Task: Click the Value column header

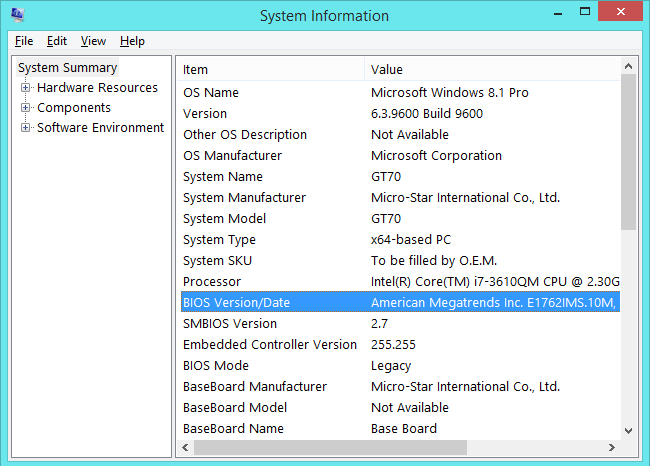Action: [x=492, y=69]
